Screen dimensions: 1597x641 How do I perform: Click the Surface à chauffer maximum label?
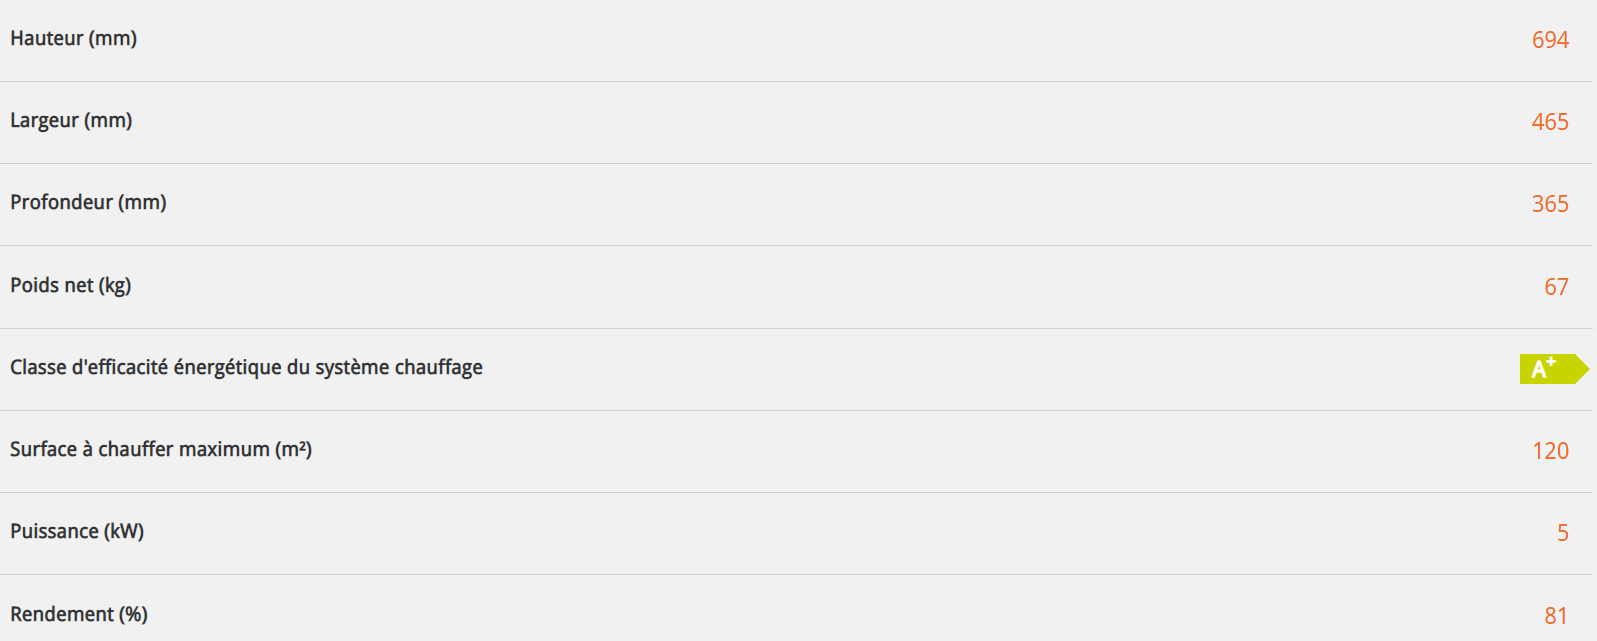[160, 450]
